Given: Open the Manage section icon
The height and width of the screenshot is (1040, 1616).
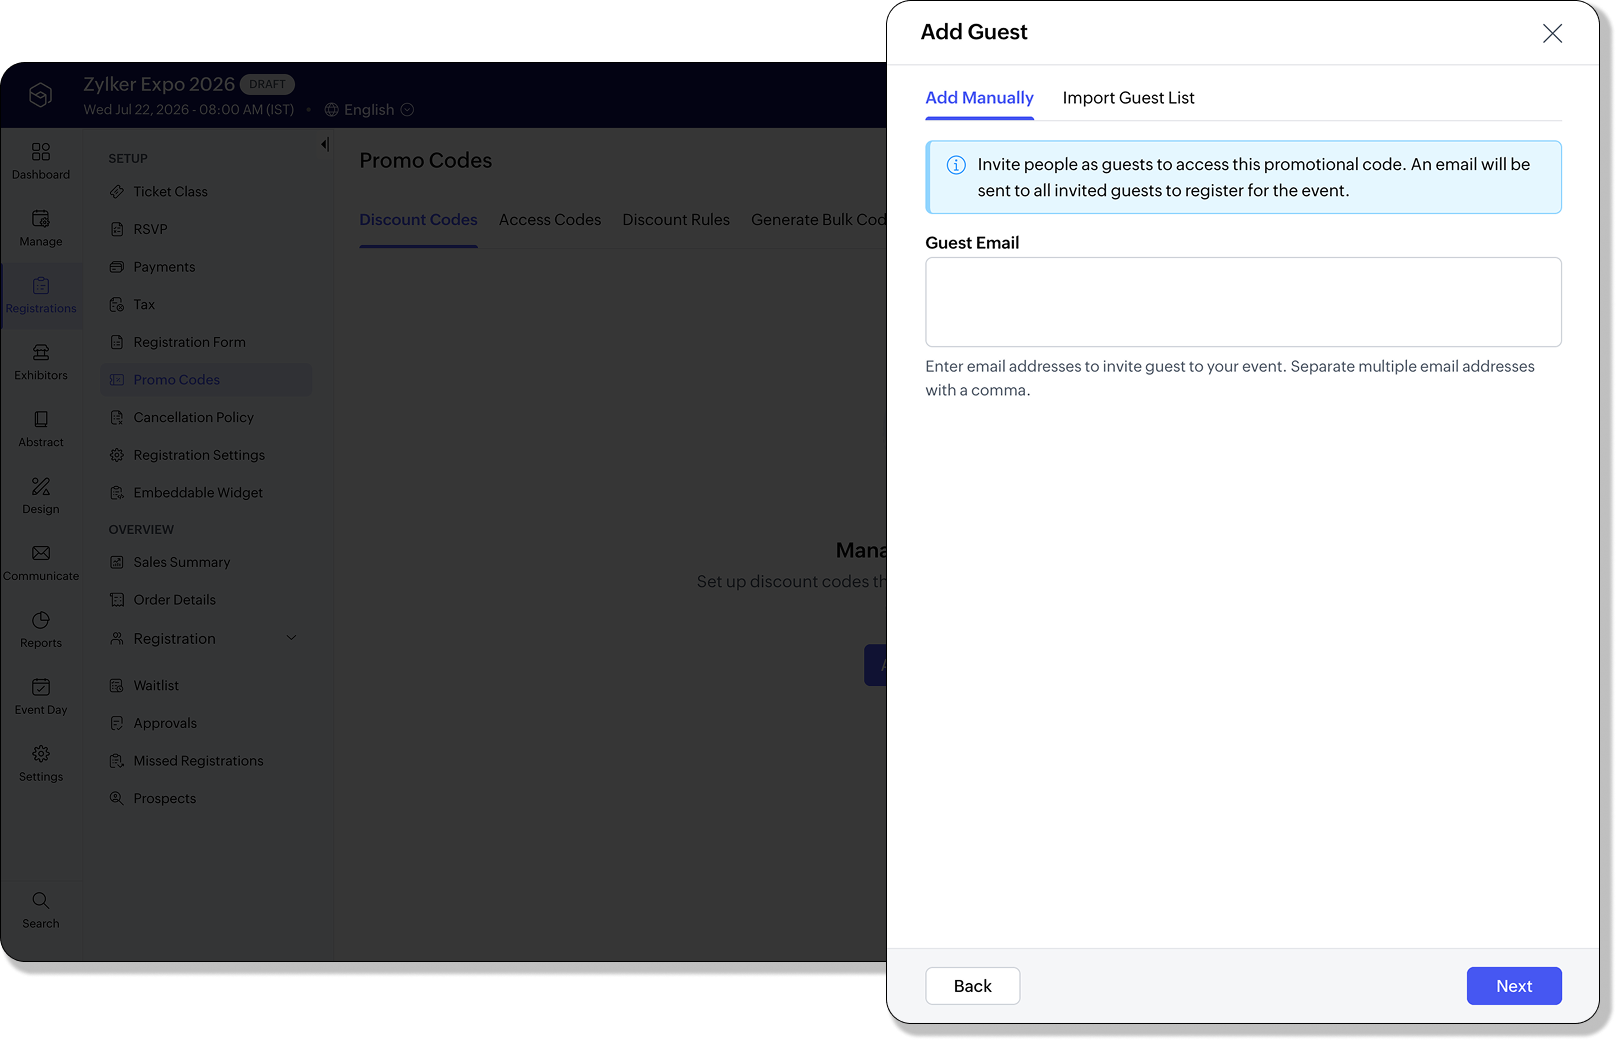Looking at the screenshot, I should tap(41, 219).
